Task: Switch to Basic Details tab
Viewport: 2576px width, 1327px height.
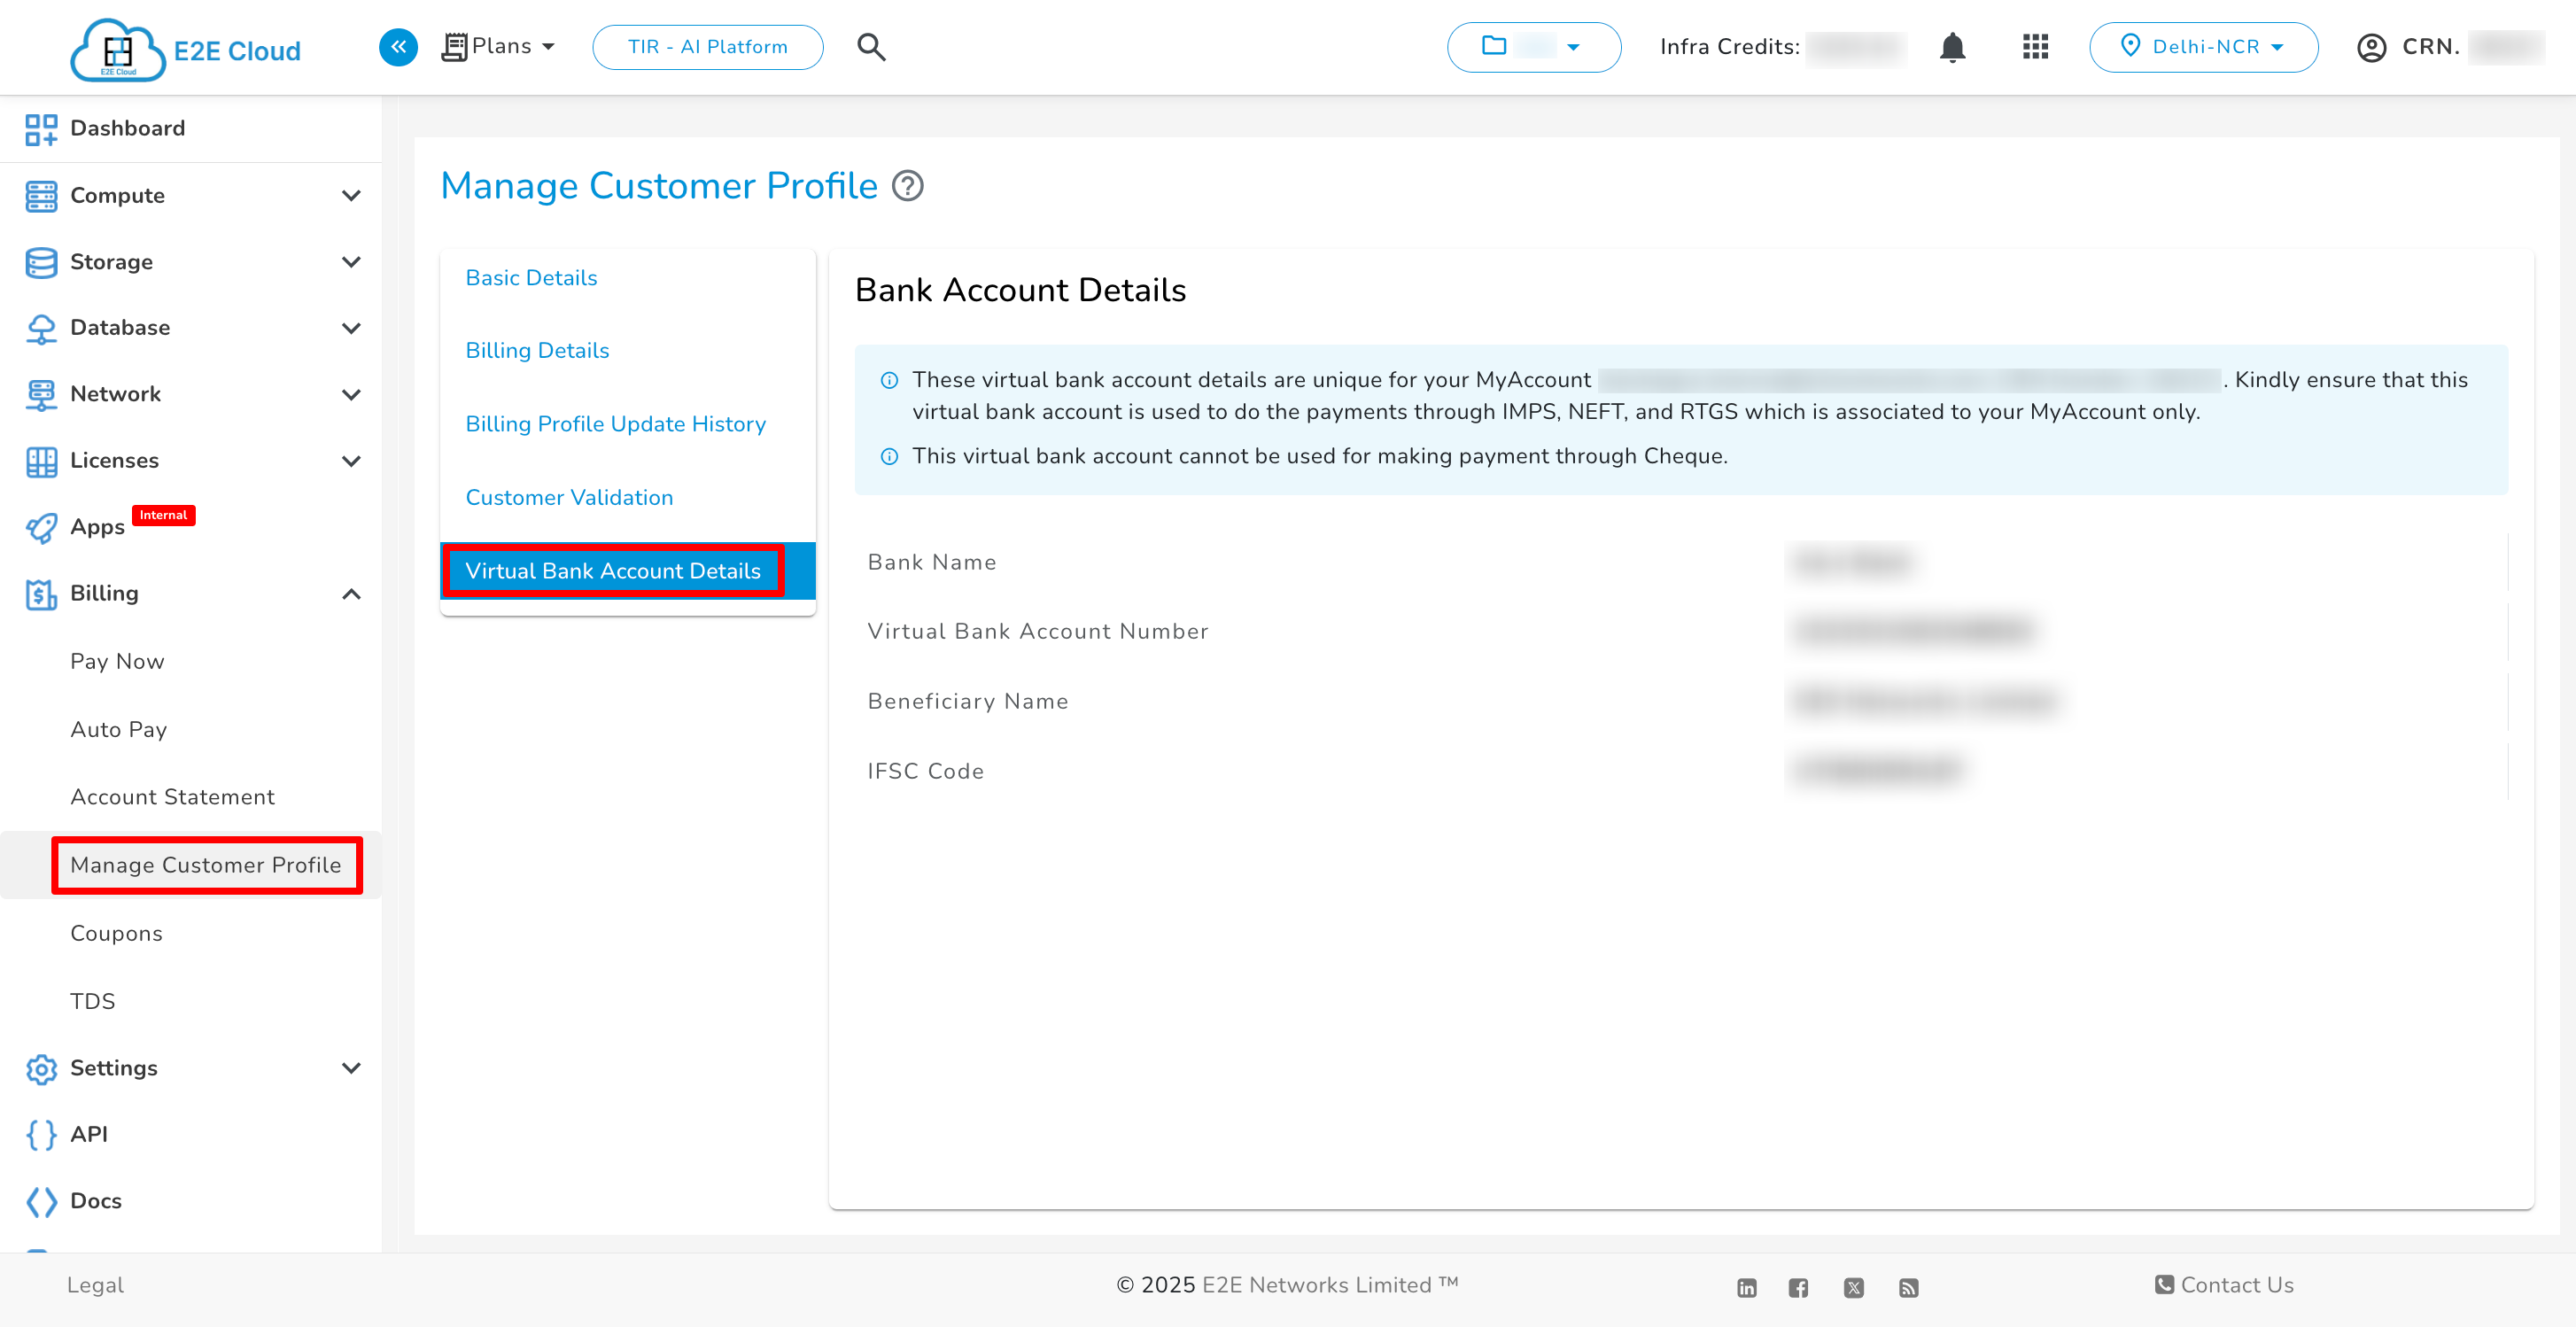Action: tap(531, 278)
